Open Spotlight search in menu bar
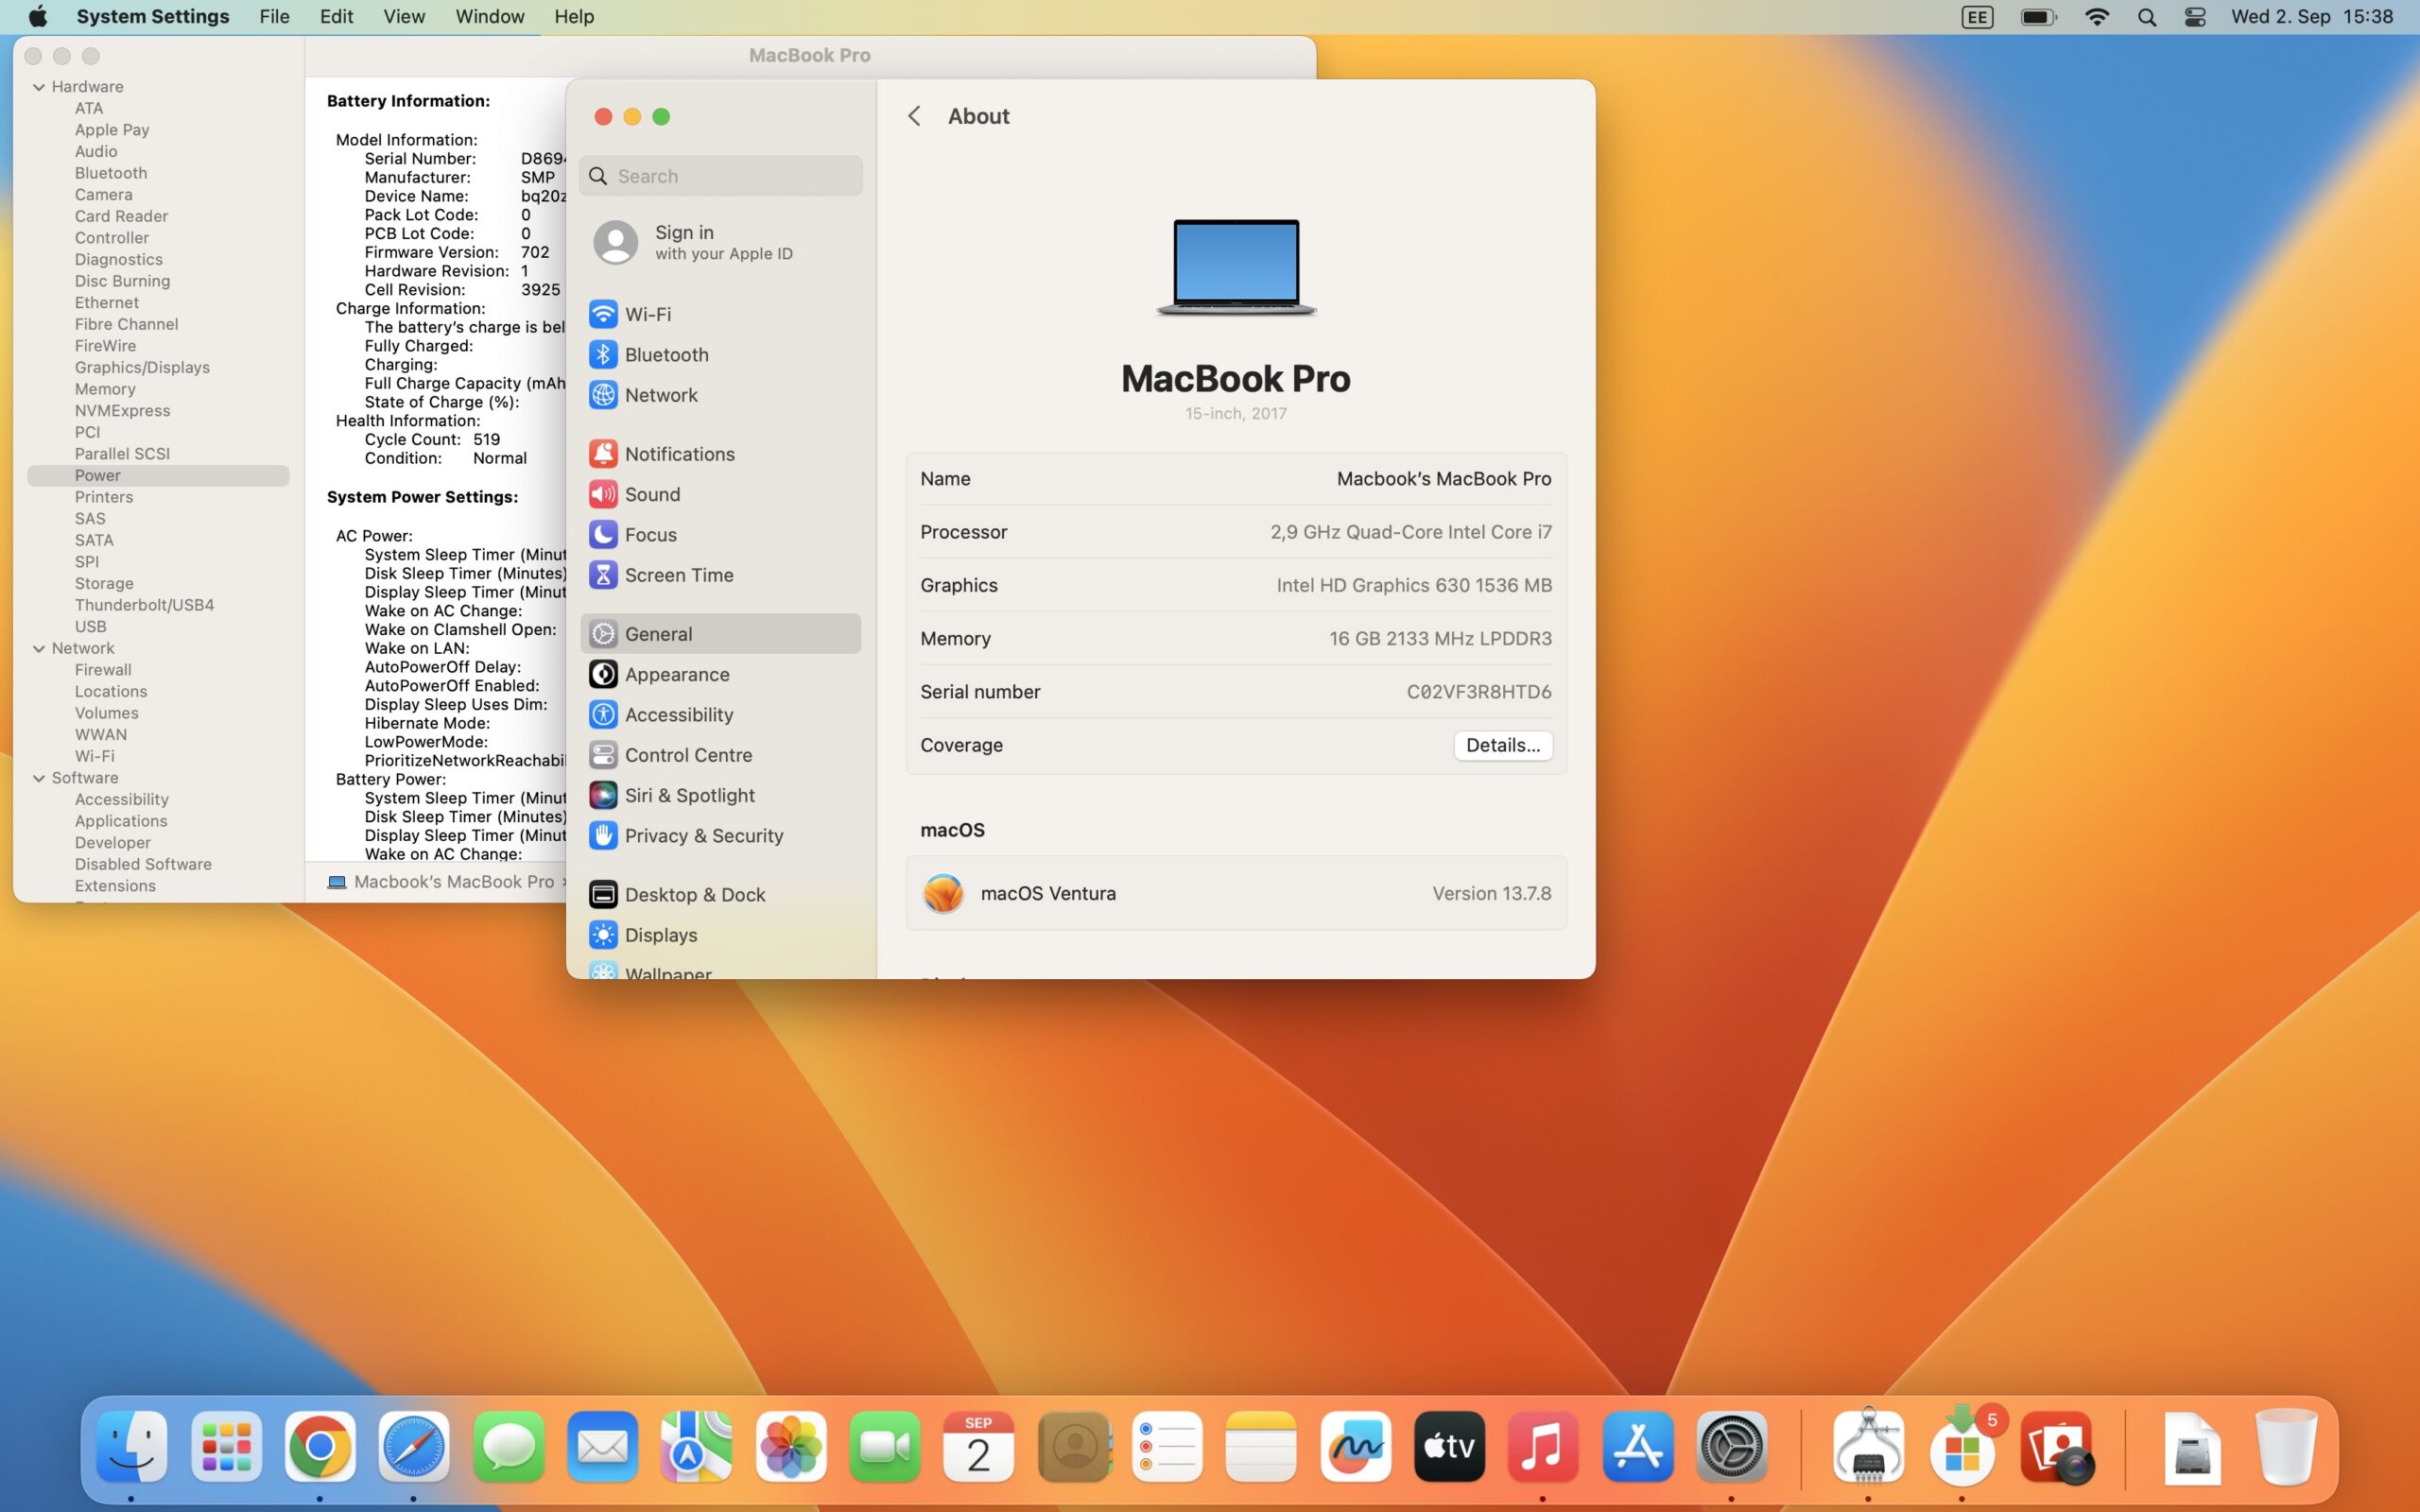This screenshot has height=1512, width=2420. 2146,17
